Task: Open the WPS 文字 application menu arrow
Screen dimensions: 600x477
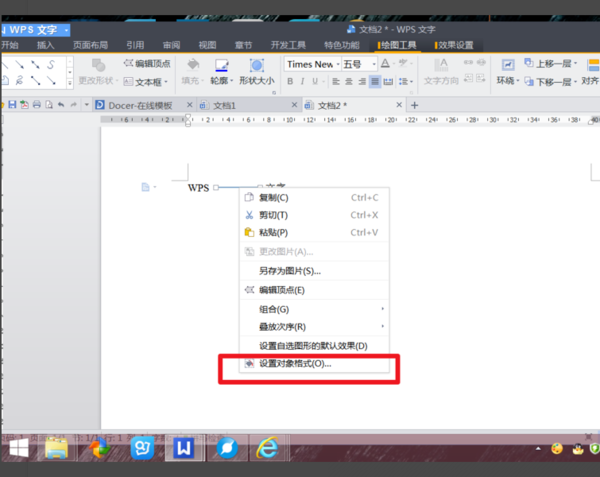Action: pos(66,30)
